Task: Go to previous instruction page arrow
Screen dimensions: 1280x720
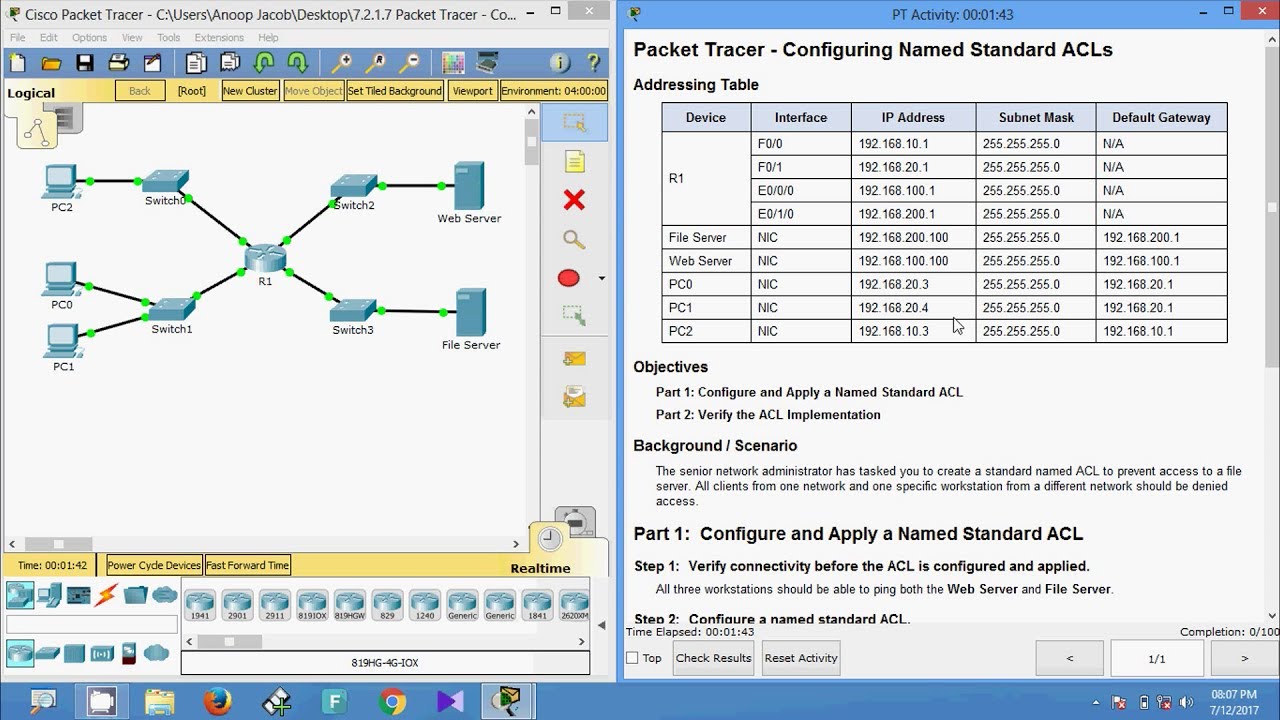Action: click(1070, 658)
